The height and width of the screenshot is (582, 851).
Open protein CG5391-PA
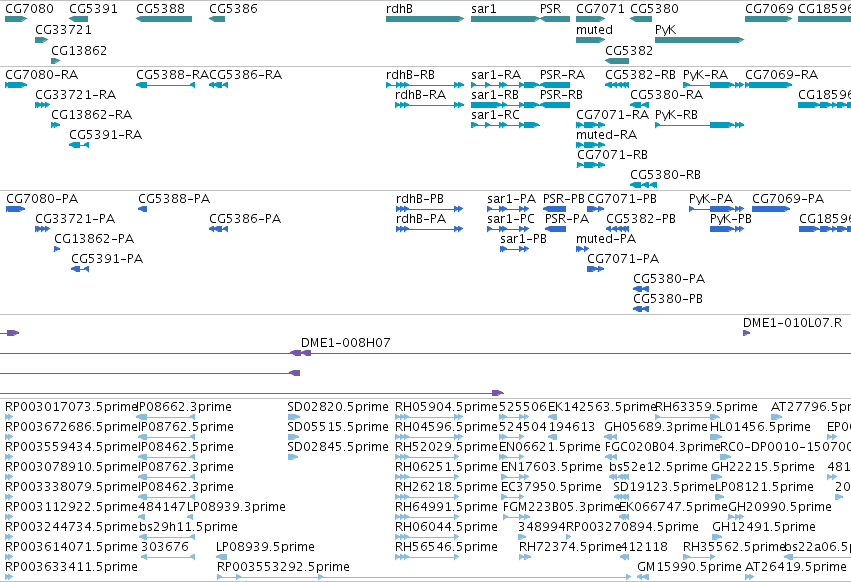point(107,260)
